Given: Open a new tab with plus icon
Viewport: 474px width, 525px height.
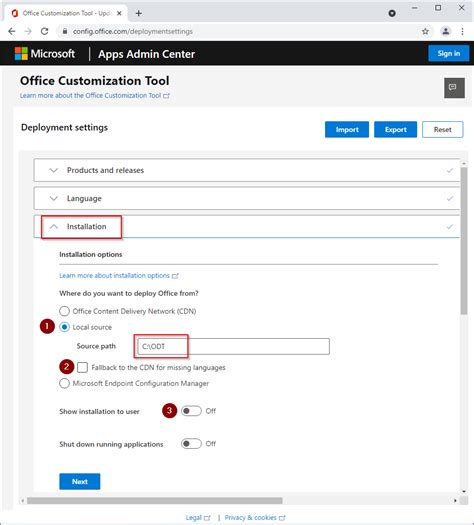Looking at the screenshot, I should click(x=139, y=13).
